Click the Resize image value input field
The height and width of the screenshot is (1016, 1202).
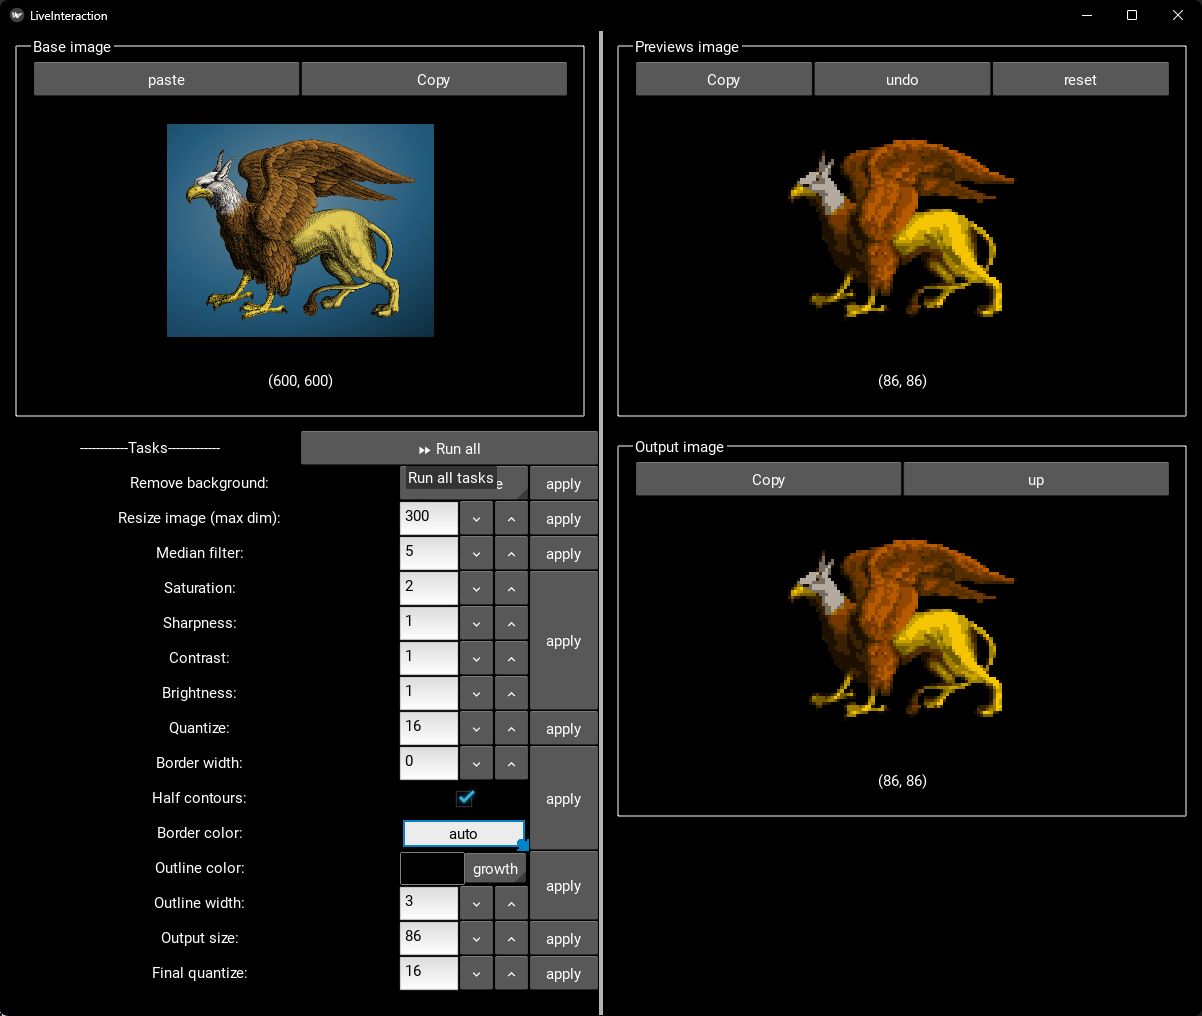428,518
